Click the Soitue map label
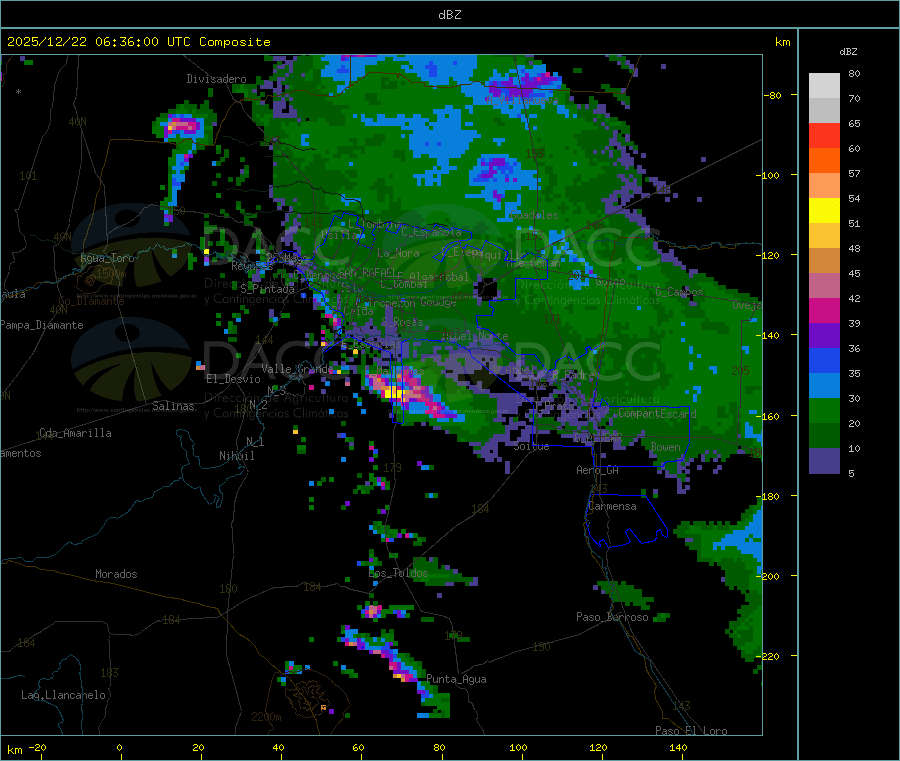900x761 pixels. coord(531,446)
